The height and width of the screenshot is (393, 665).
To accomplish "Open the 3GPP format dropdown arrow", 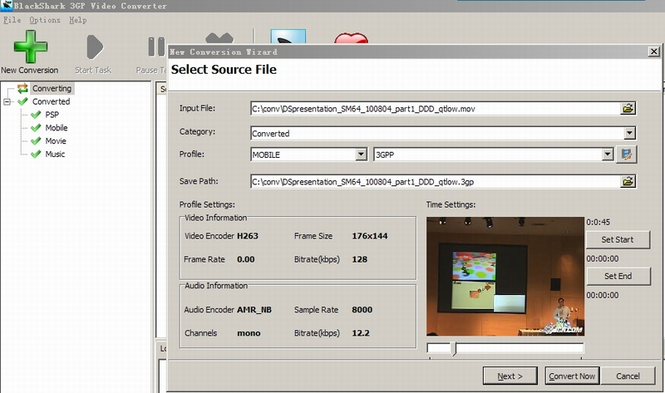I will [607, 154].
